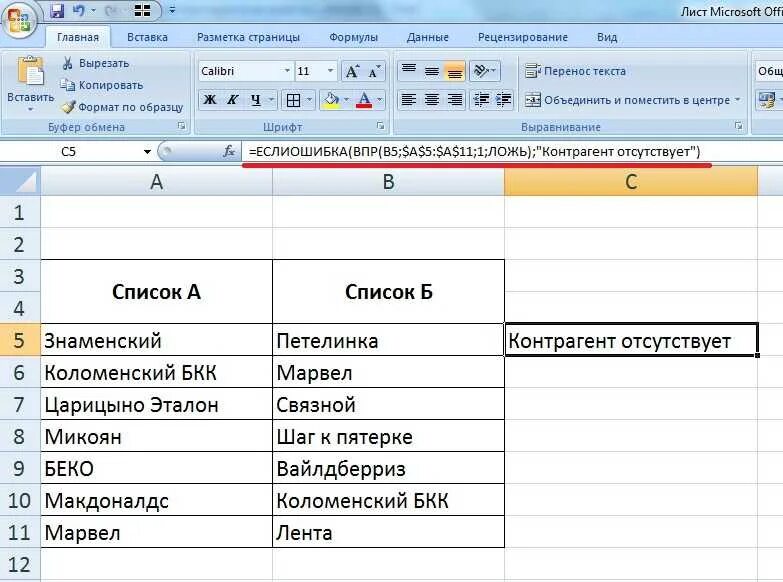Expand borders options dropdown arrow
Viewport: 783px width, 582px height.
coord(309,100)
